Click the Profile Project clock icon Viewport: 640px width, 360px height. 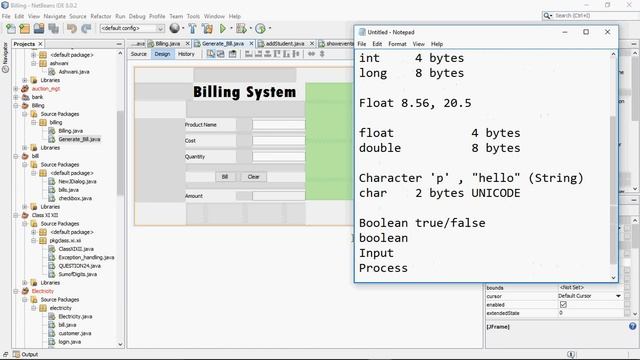[x=260, y=28]
